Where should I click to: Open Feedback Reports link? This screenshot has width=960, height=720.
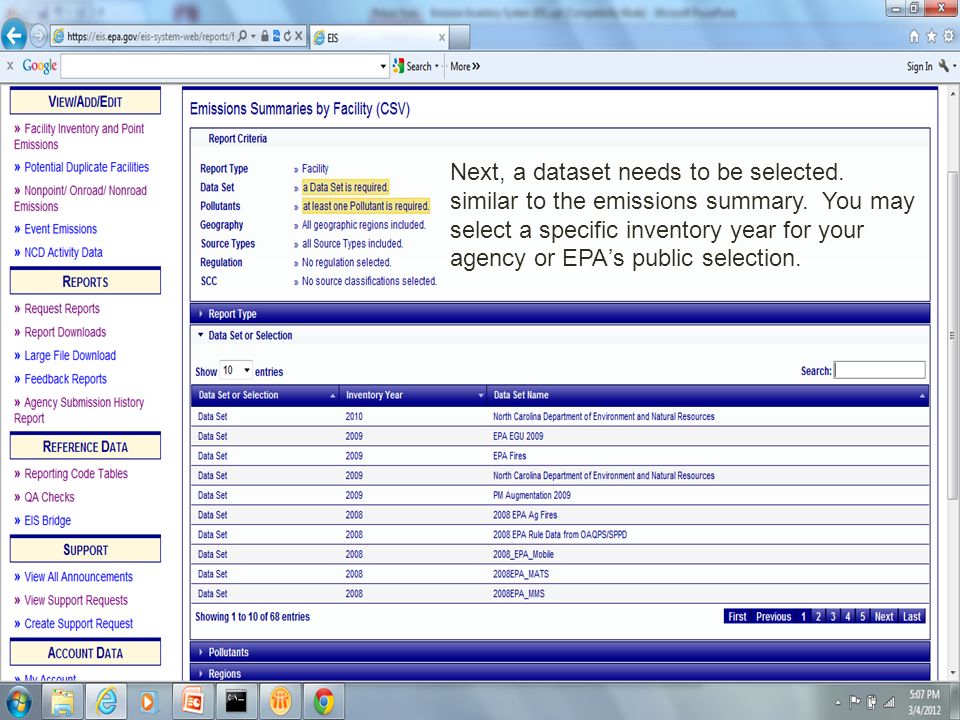pos(66,379)
